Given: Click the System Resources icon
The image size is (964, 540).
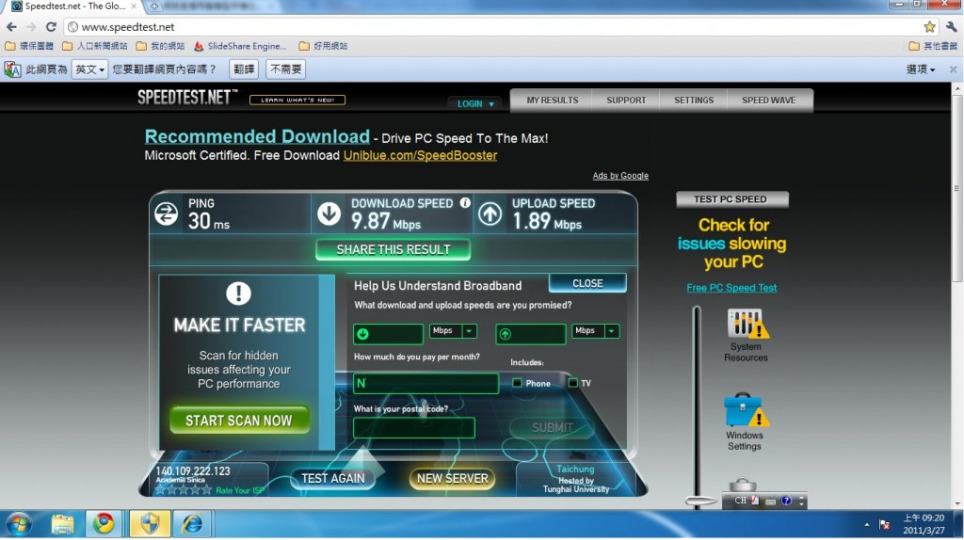Looking at the screenshot, I should pos(746,325).
